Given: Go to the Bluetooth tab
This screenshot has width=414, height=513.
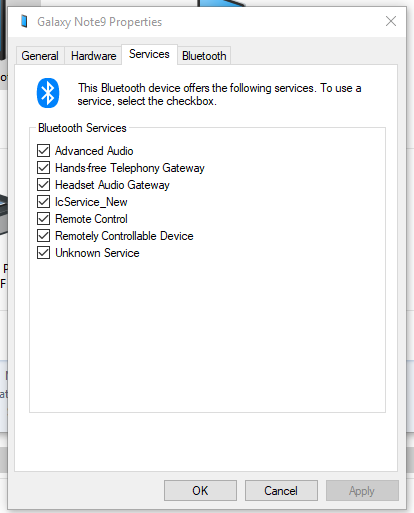Looking at the screenshot, I should 204,56.
